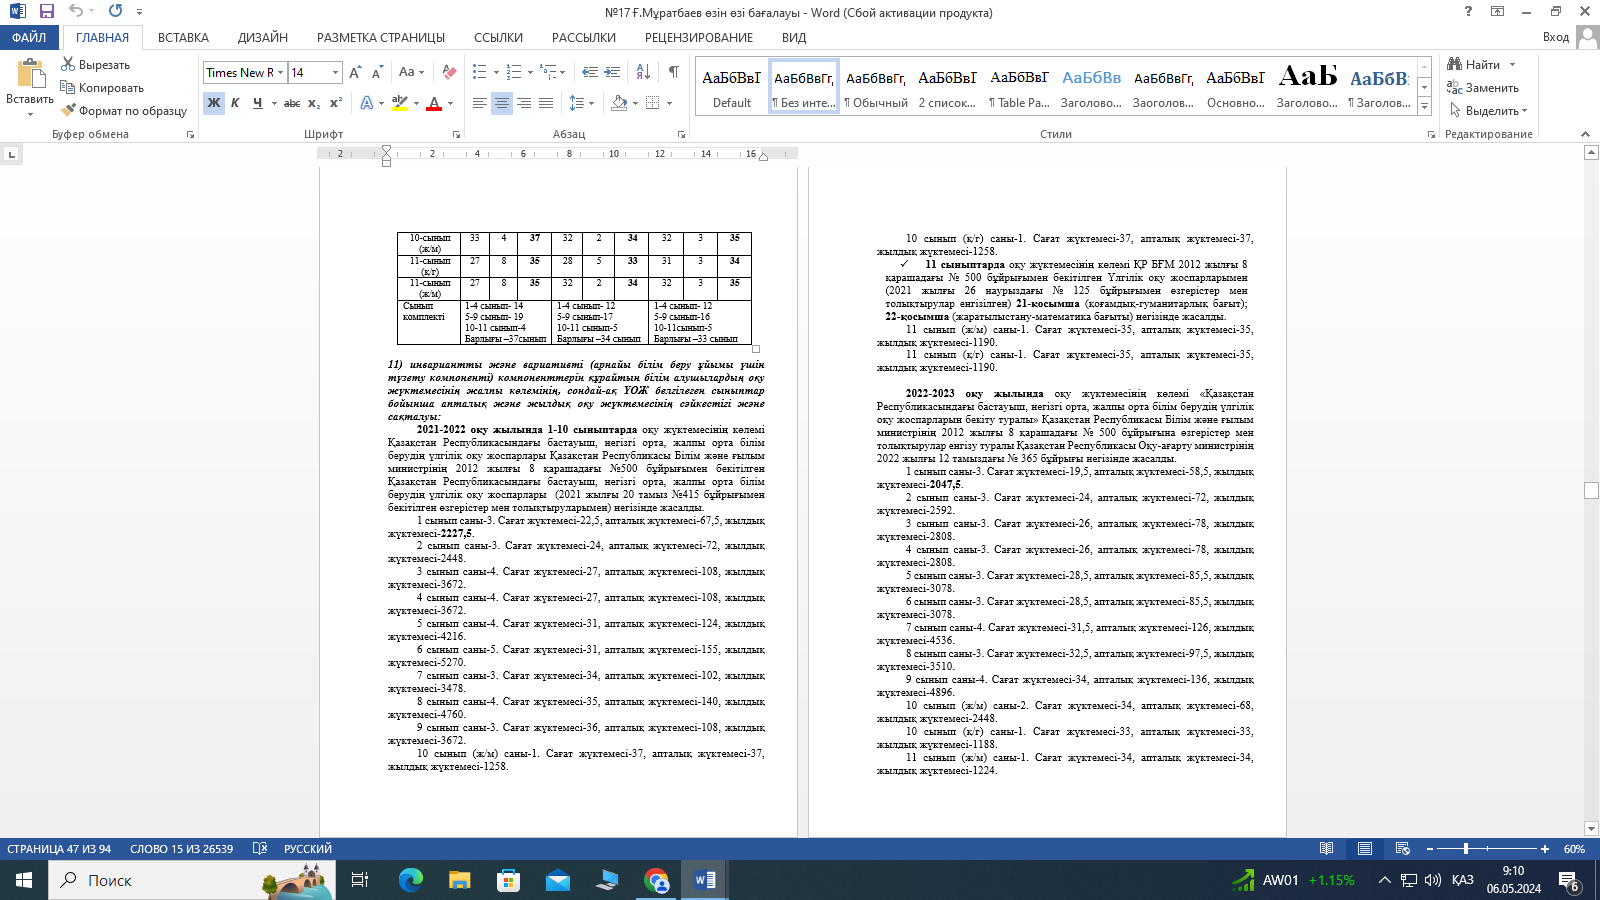
Task: Switch to read mode view icon
Action: pyautogui.click(x=1326, y=849)
